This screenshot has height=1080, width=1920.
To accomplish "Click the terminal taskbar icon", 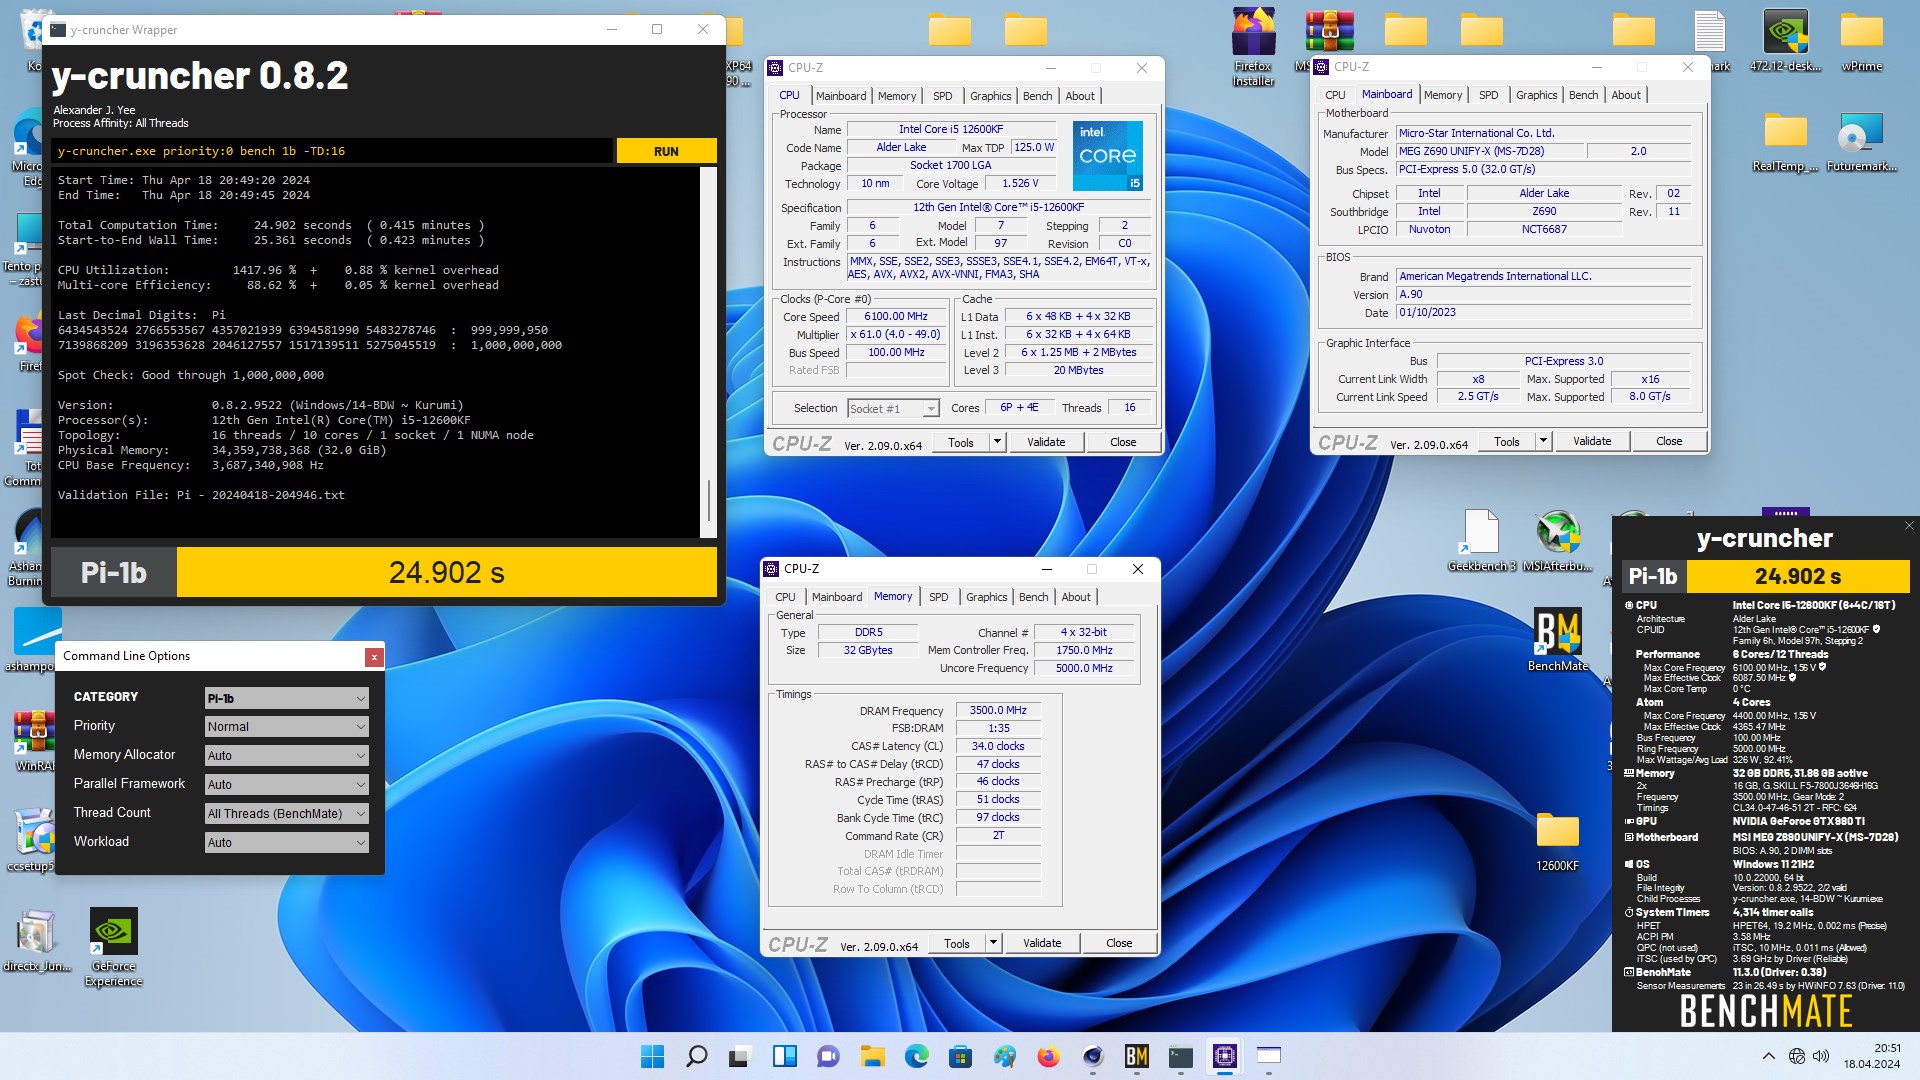I will pyautogui.click(x=1181, y=1056).
